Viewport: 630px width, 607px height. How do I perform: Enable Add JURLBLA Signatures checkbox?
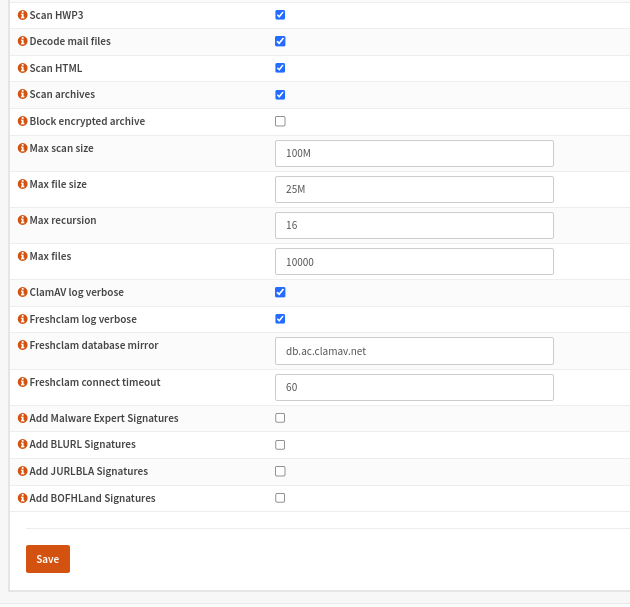[280, 471]
